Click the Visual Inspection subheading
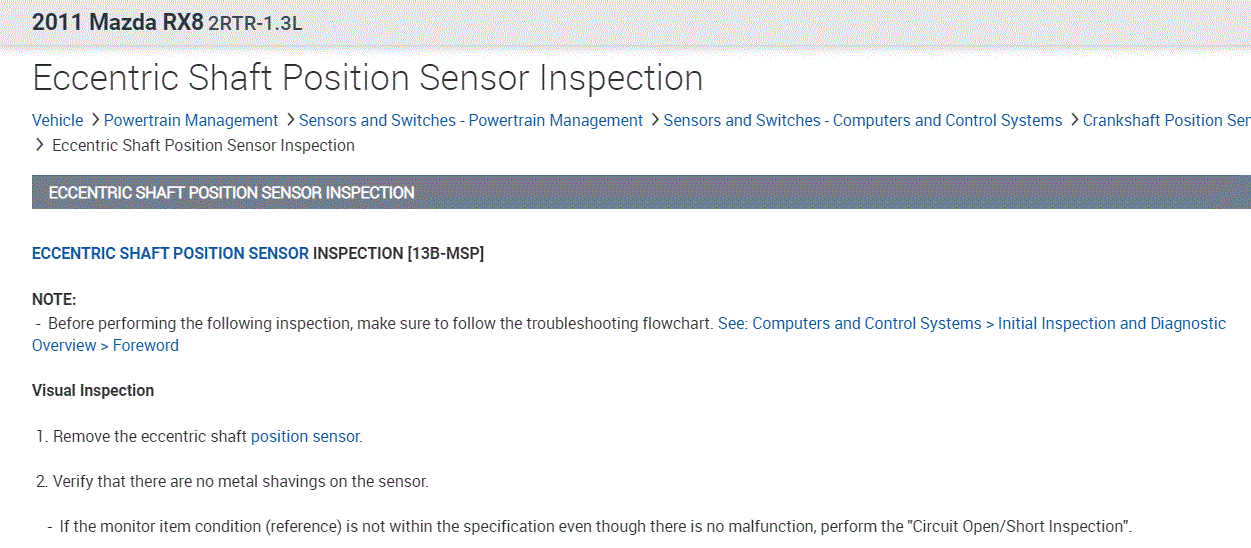1251x548 pixels. tap(93, 390)
